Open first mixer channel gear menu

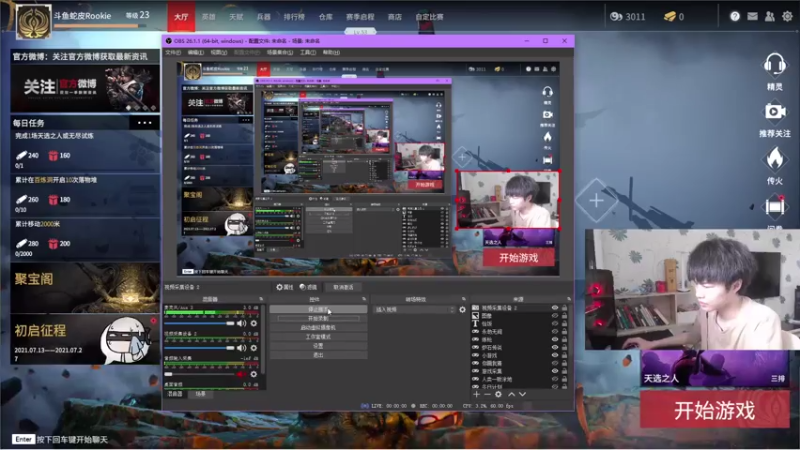(x=254, y=323)
